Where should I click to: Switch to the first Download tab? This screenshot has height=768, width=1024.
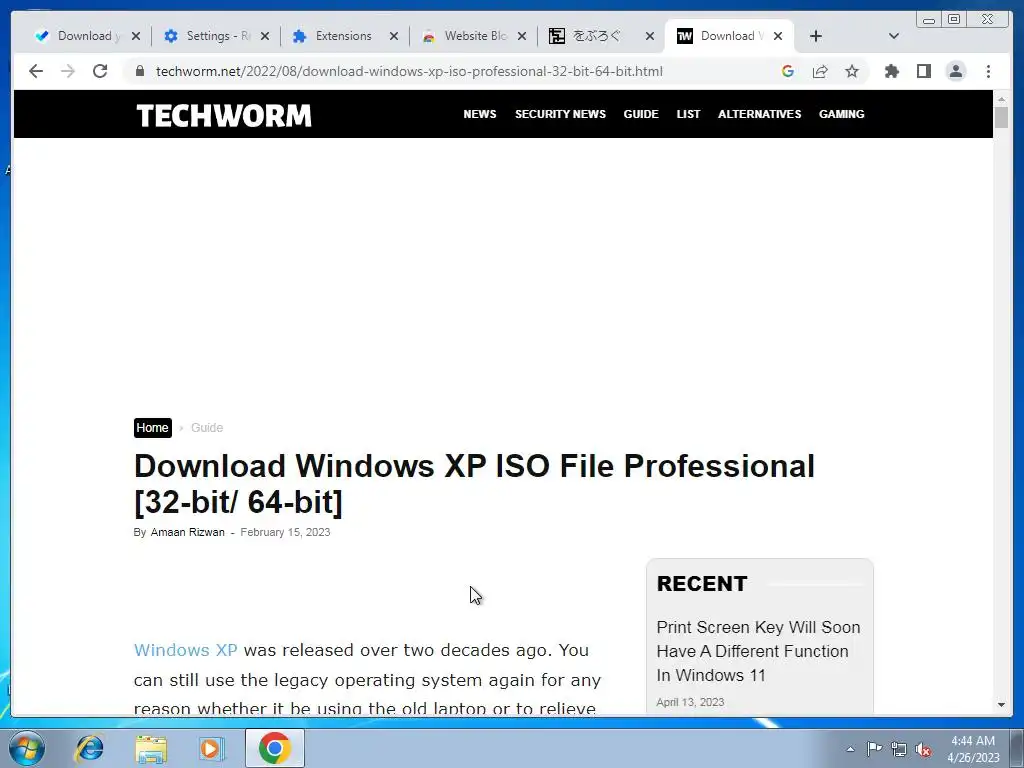[78, 36]
